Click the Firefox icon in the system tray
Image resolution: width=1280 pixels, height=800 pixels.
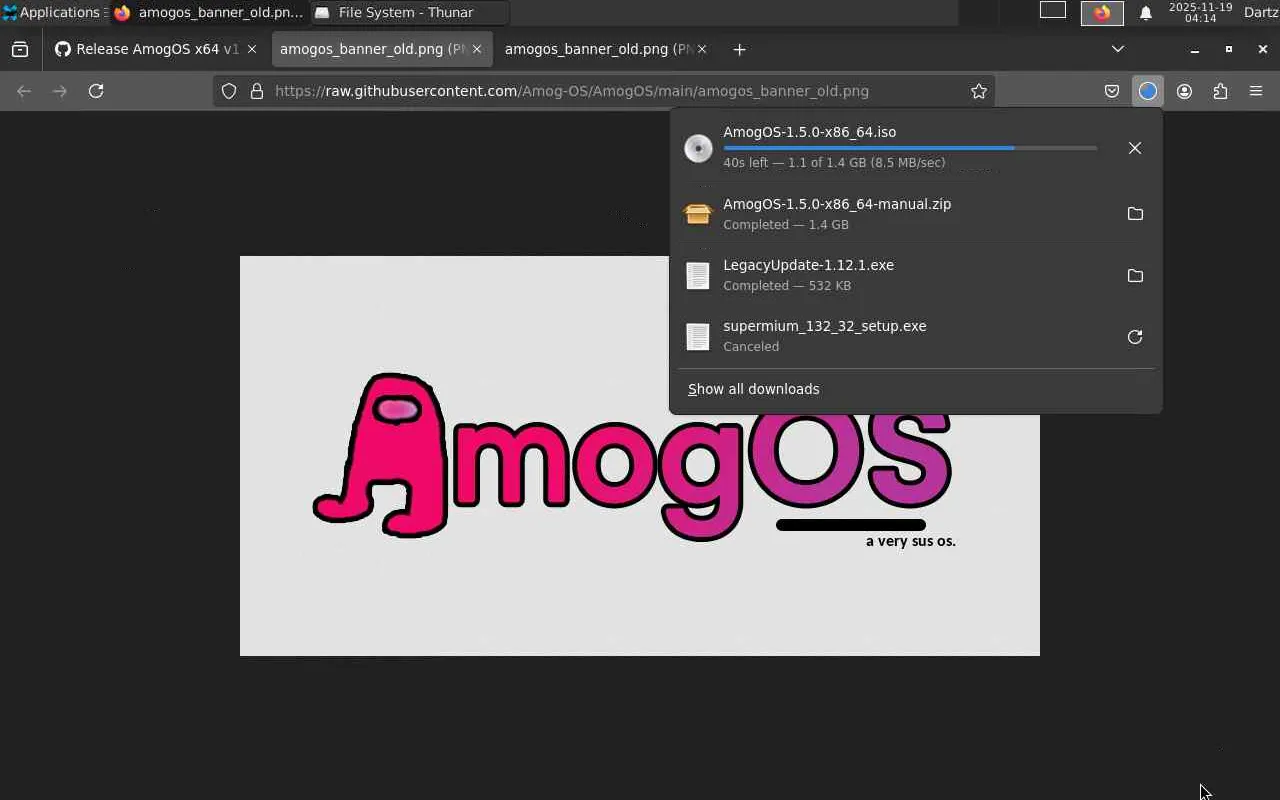[x=1102, y=13]
